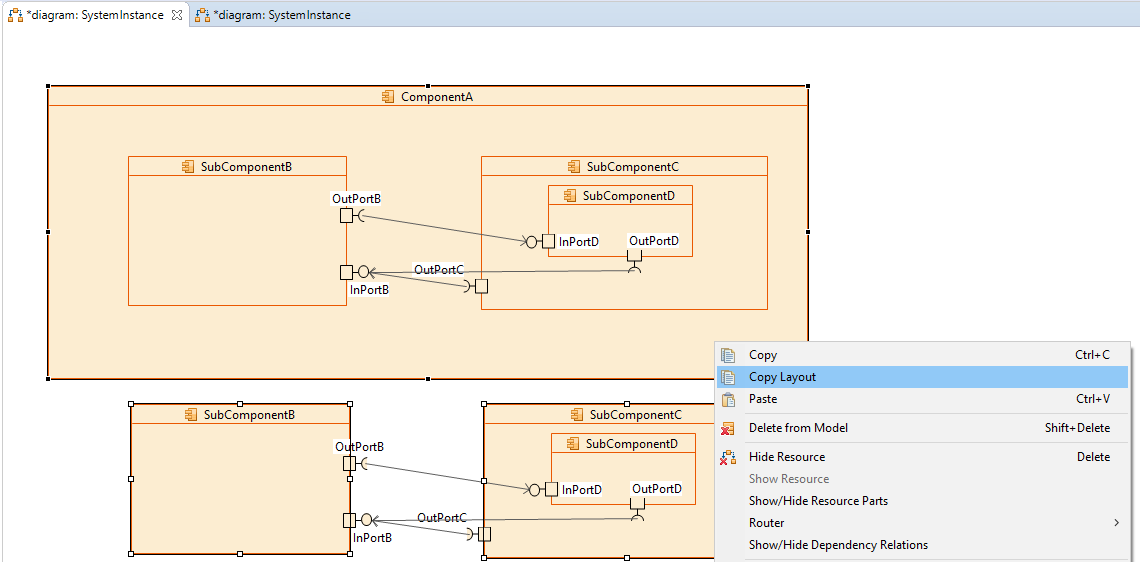Click the ComponentA title text
The image size is (1140, 562).
pyautogui.click(x=436, y=97)
